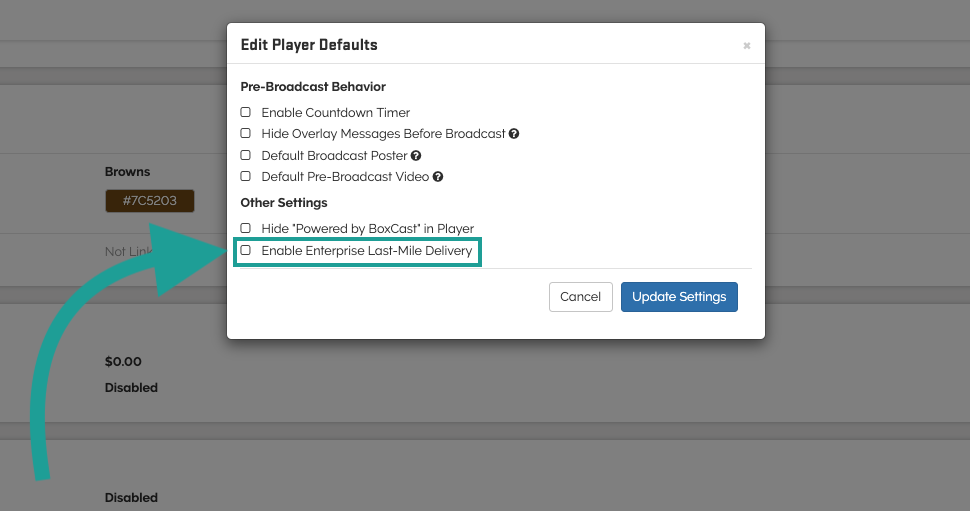Click the bottom Disabled status text
The image size is (970, 511).
[131, 498]
